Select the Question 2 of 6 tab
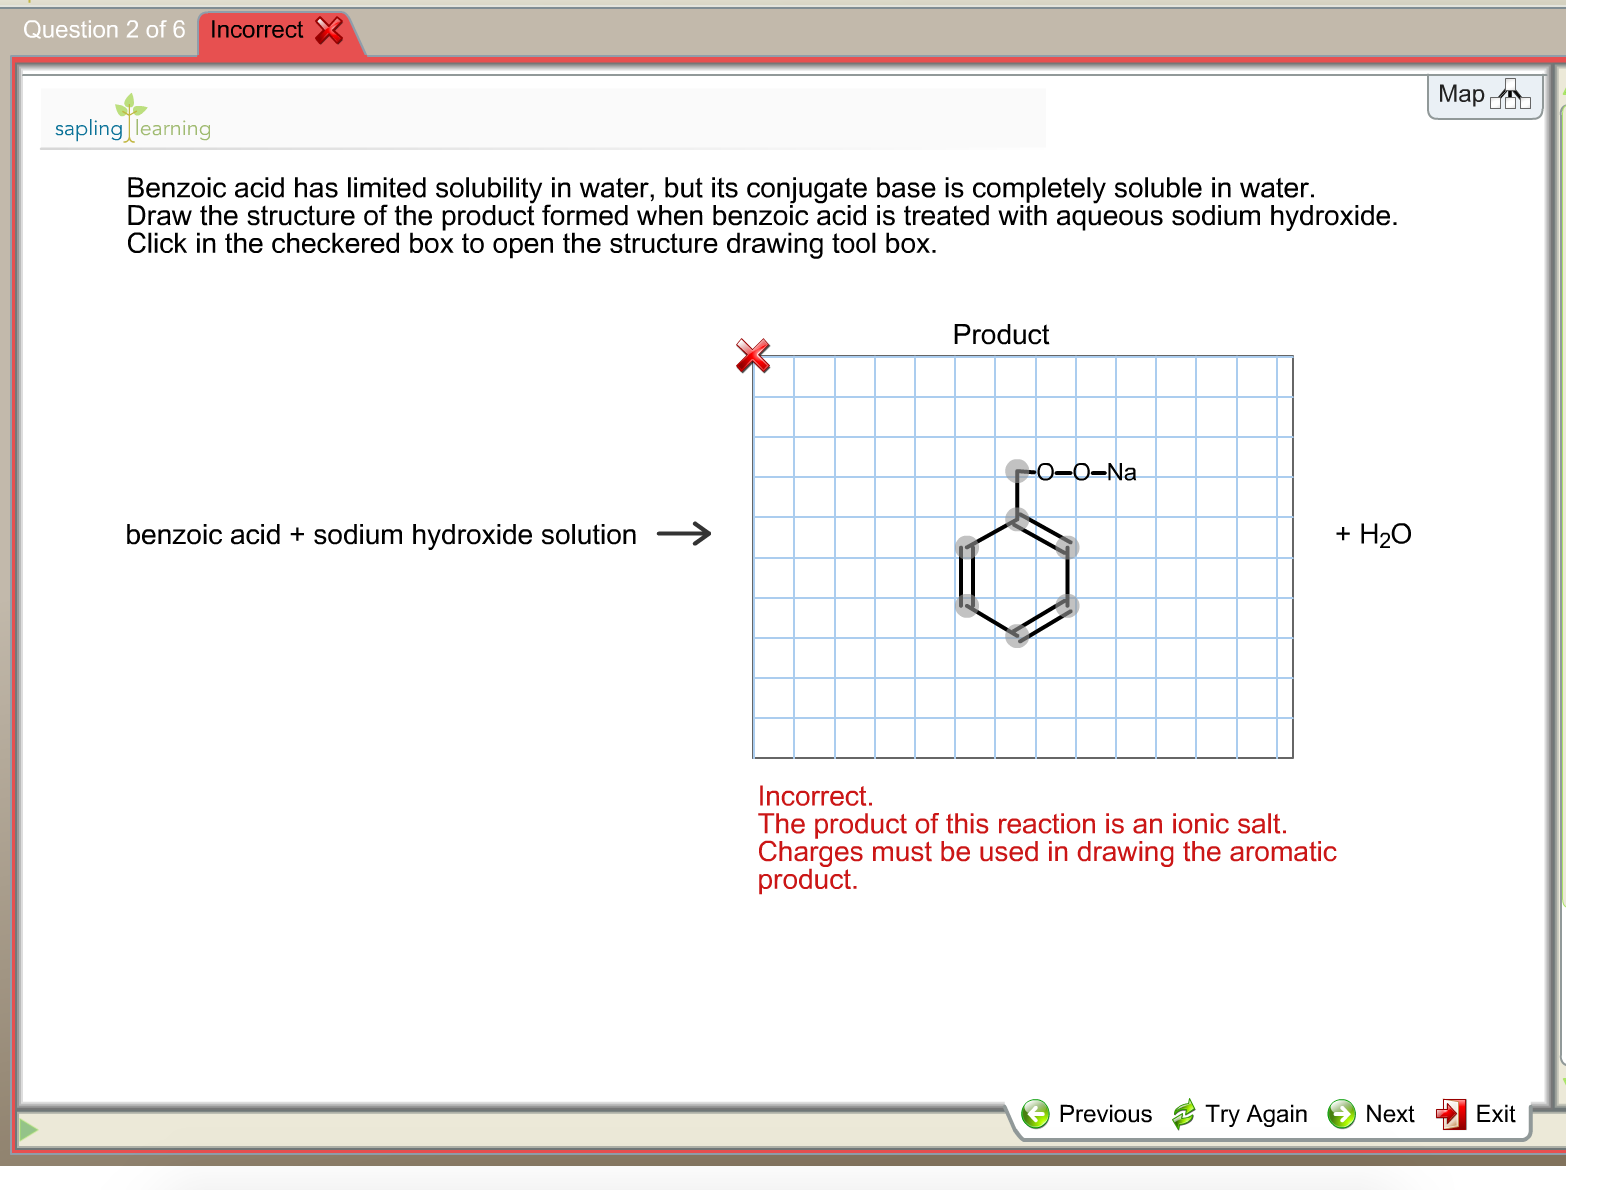Image resolution: width=1608 pixels, height=1190 pixels. [x=104, y=30]
